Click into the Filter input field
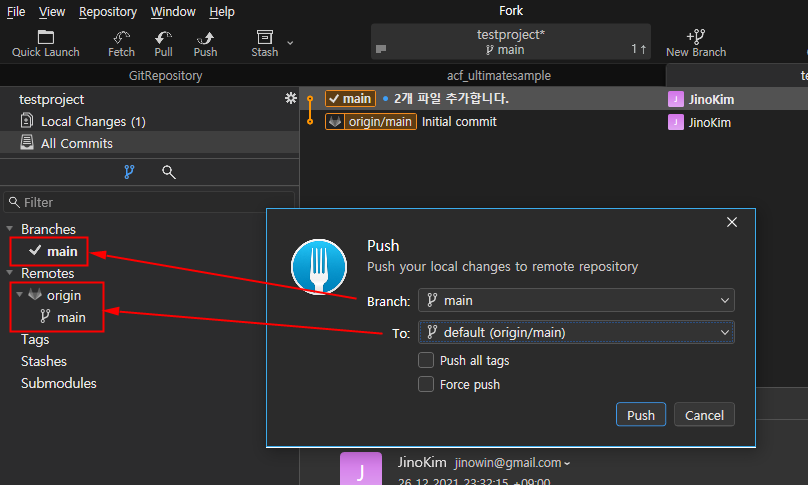The height and width of the screenshot is (485, 808). (x=149, y=202)
